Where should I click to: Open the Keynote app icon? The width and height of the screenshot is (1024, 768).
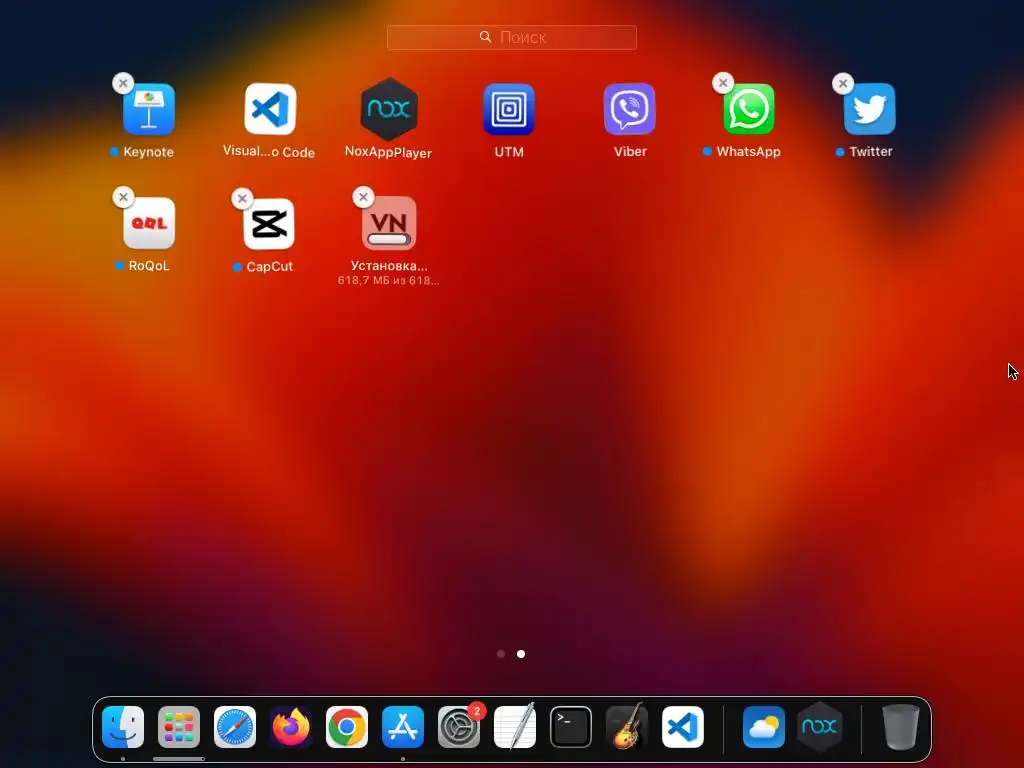point(149,109)
